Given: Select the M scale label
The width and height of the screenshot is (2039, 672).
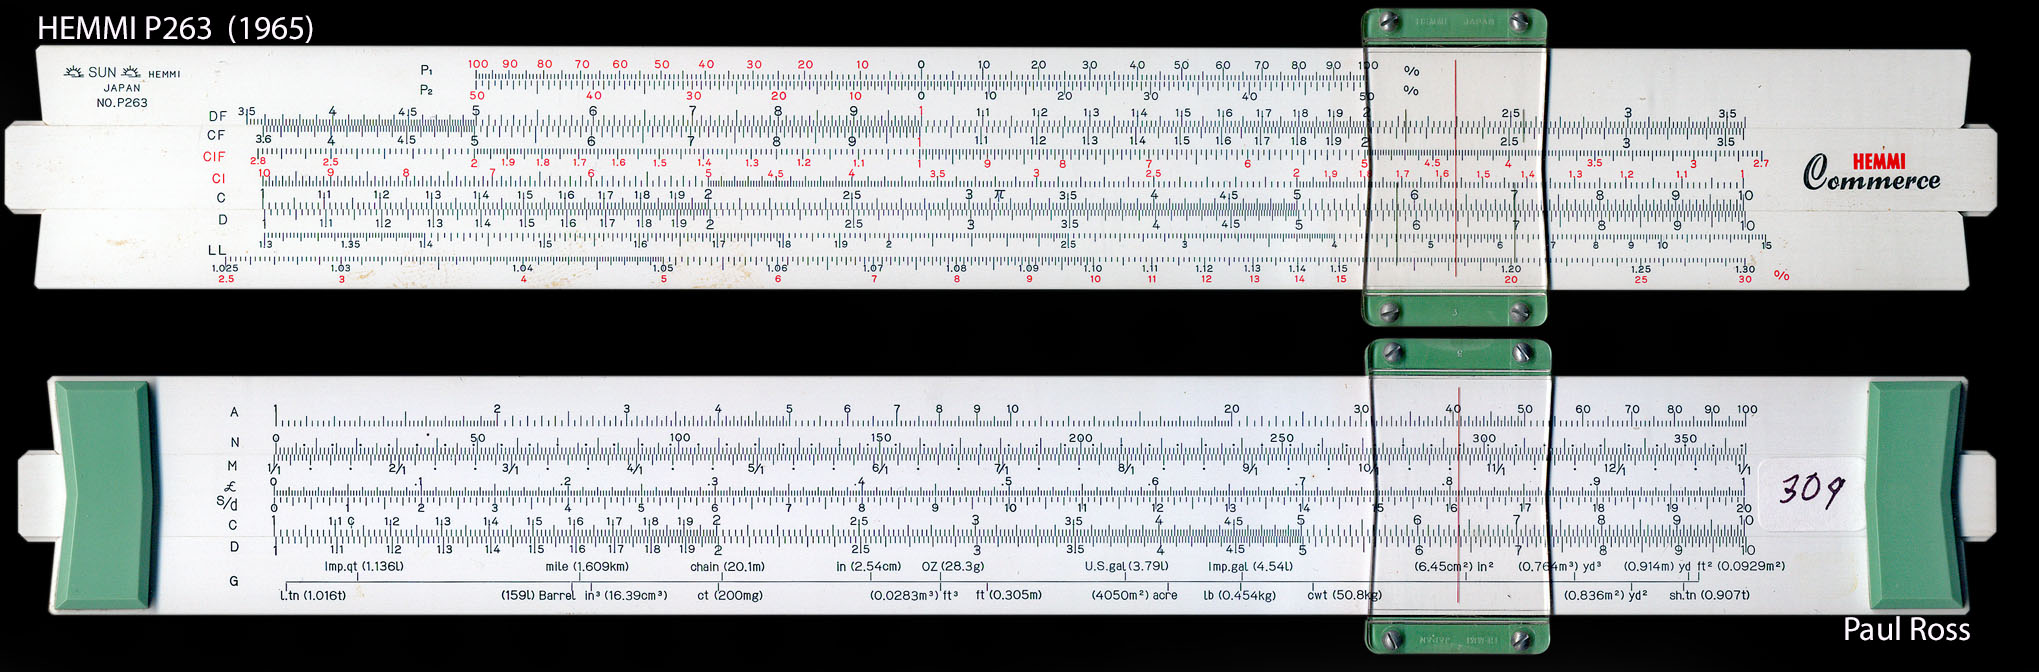Looking at the screenshot, I should (233, 466).
